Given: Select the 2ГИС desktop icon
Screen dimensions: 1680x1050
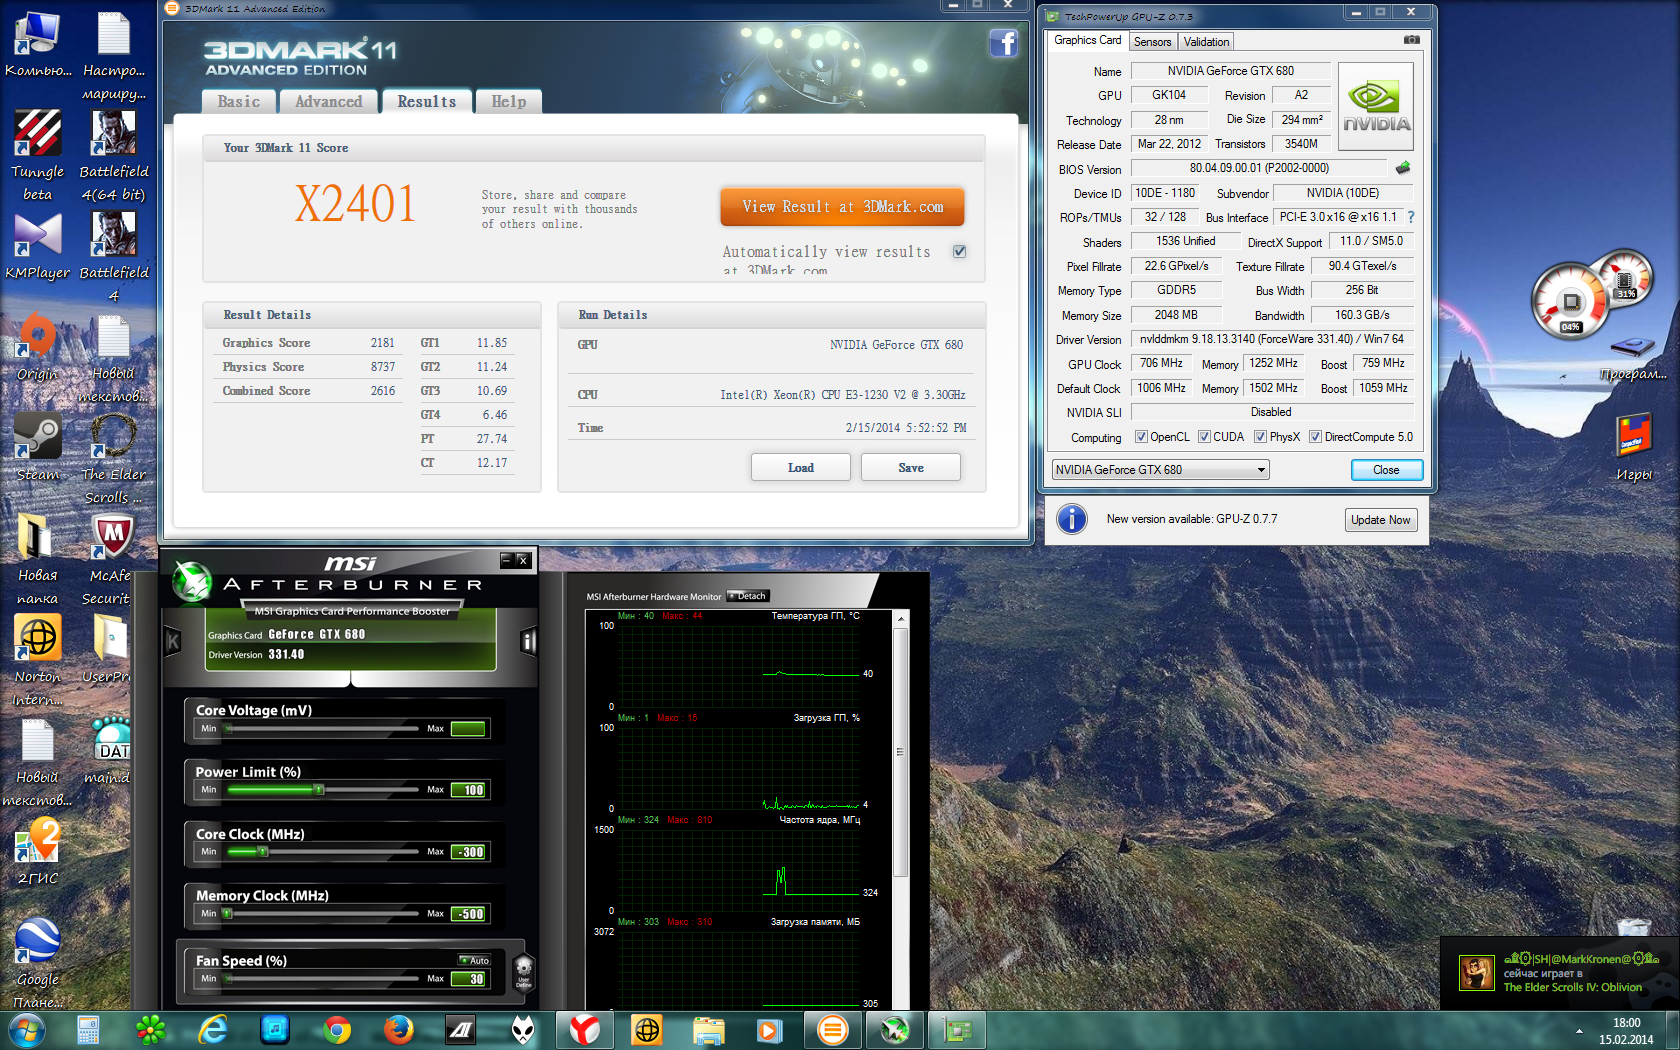Looking at the screenshot, I should [x=37, y=852].
